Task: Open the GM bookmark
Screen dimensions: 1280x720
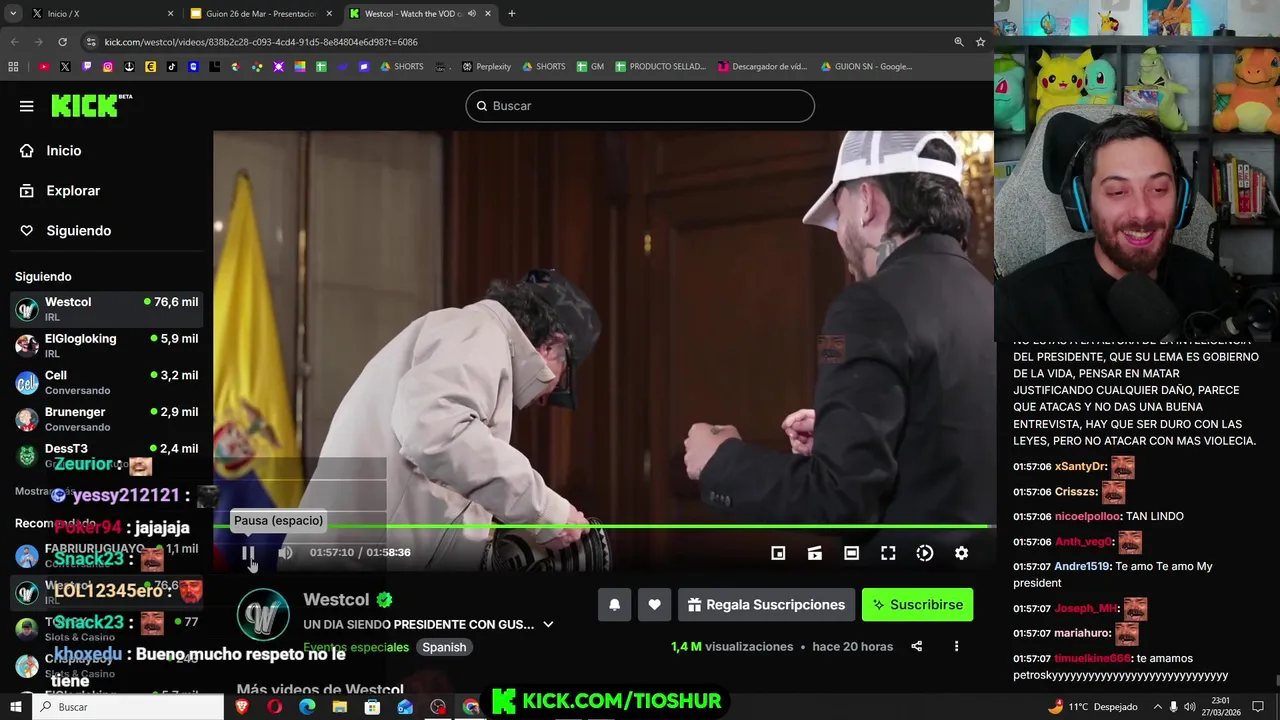Action: point(590,67)
